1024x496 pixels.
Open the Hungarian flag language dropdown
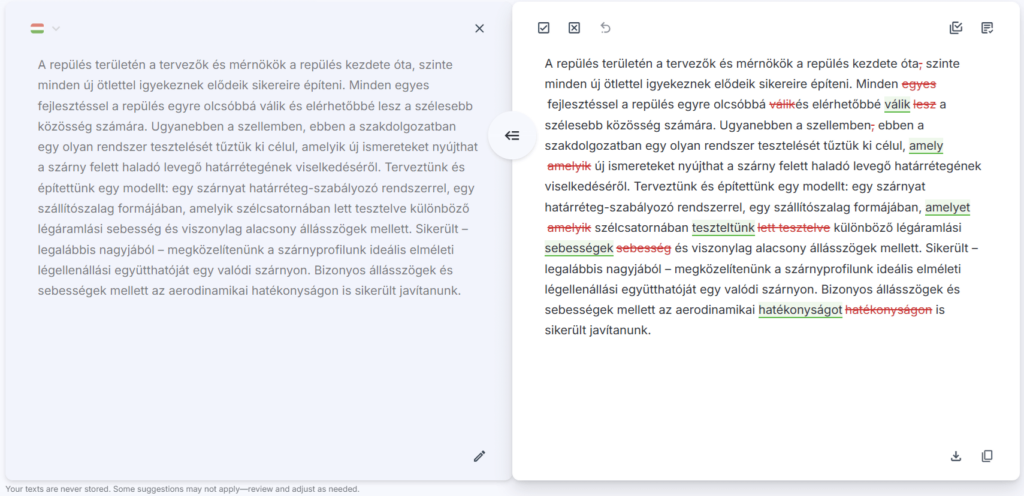click(x=38, y=28)
